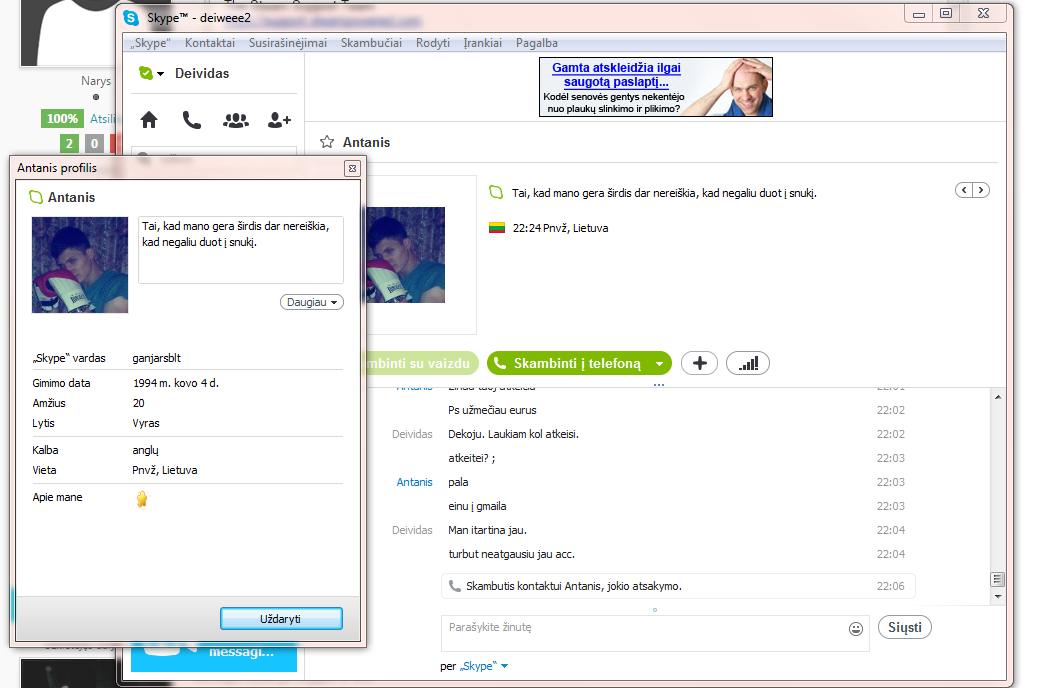Screen dimensions: 1040x688
Task: Open the Susirašinėjimai menu
Action: (288, 43)
